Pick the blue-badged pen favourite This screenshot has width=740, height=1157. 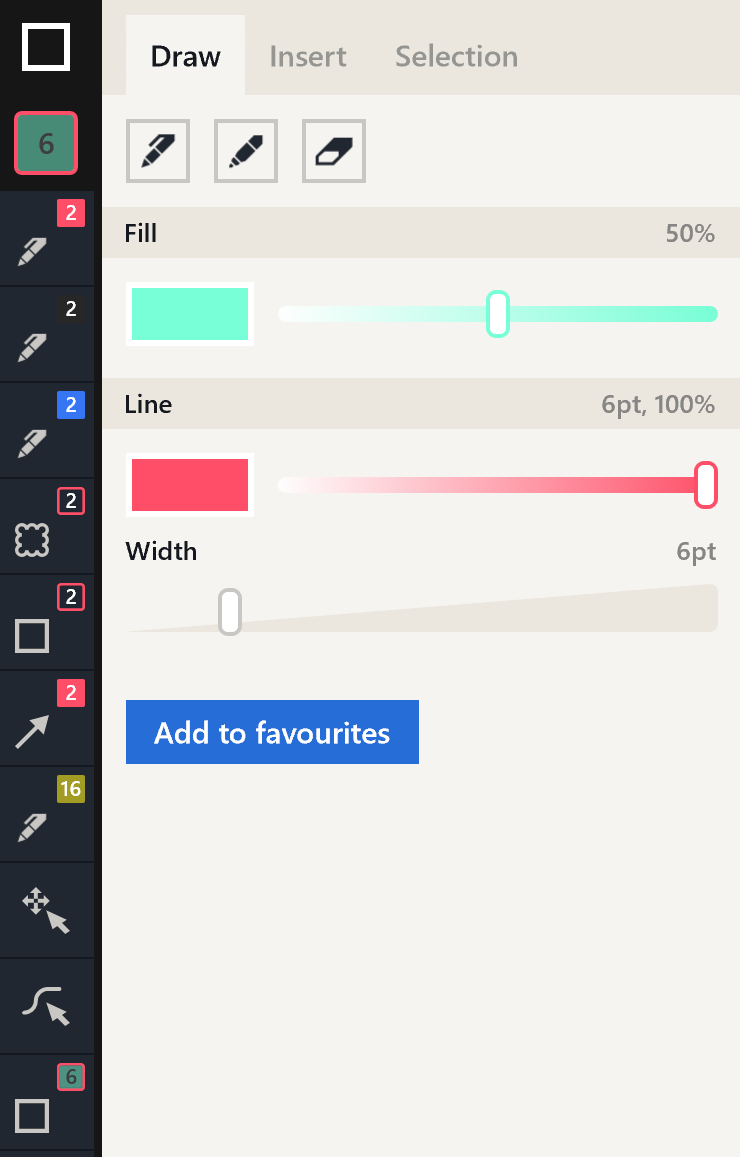[x=47, y=431]
